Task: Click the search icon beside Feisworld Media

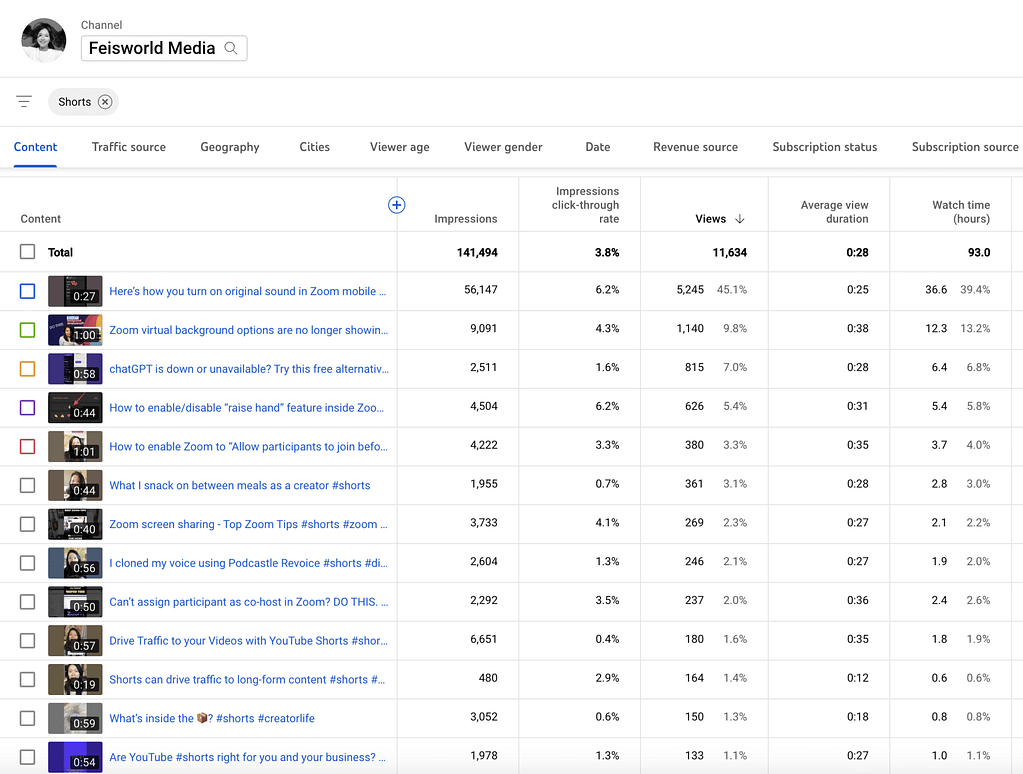Action: point(231,48)
